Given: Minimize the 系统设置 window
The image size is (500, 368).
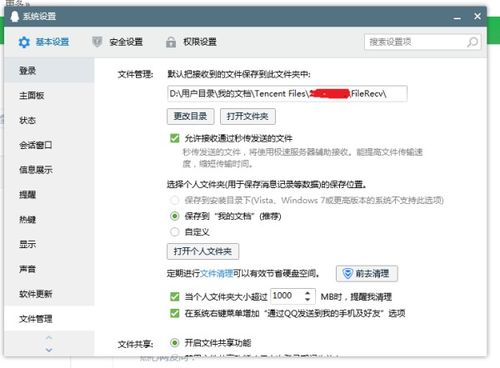Looking at the screenshot, I should pyautogui.click(x=457, y=17).
